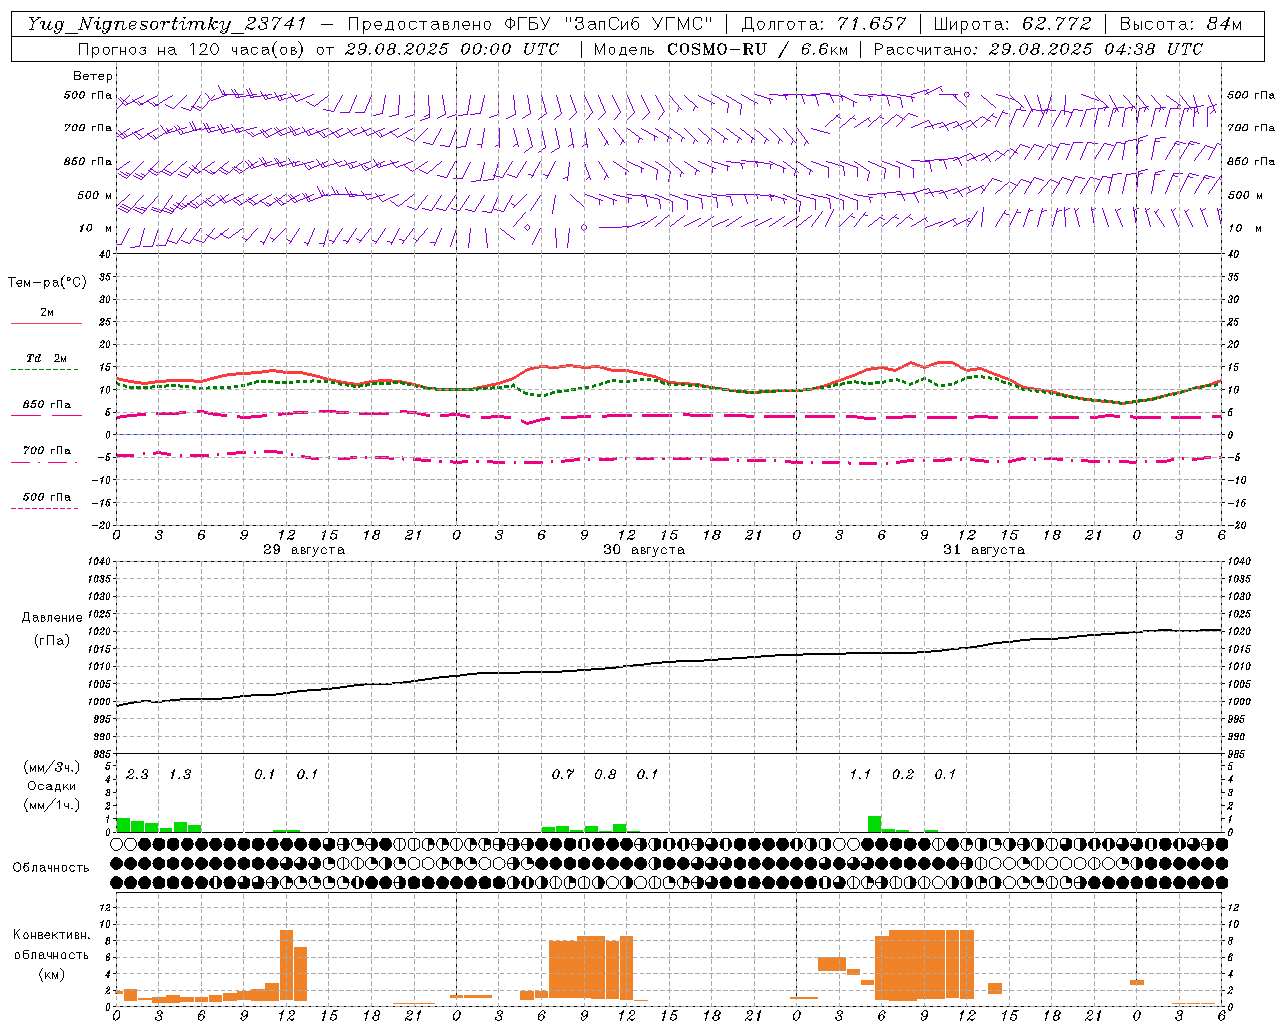1280x1024 pixels.
Task: Click the Td 2м legend entry
Action: 47,358
